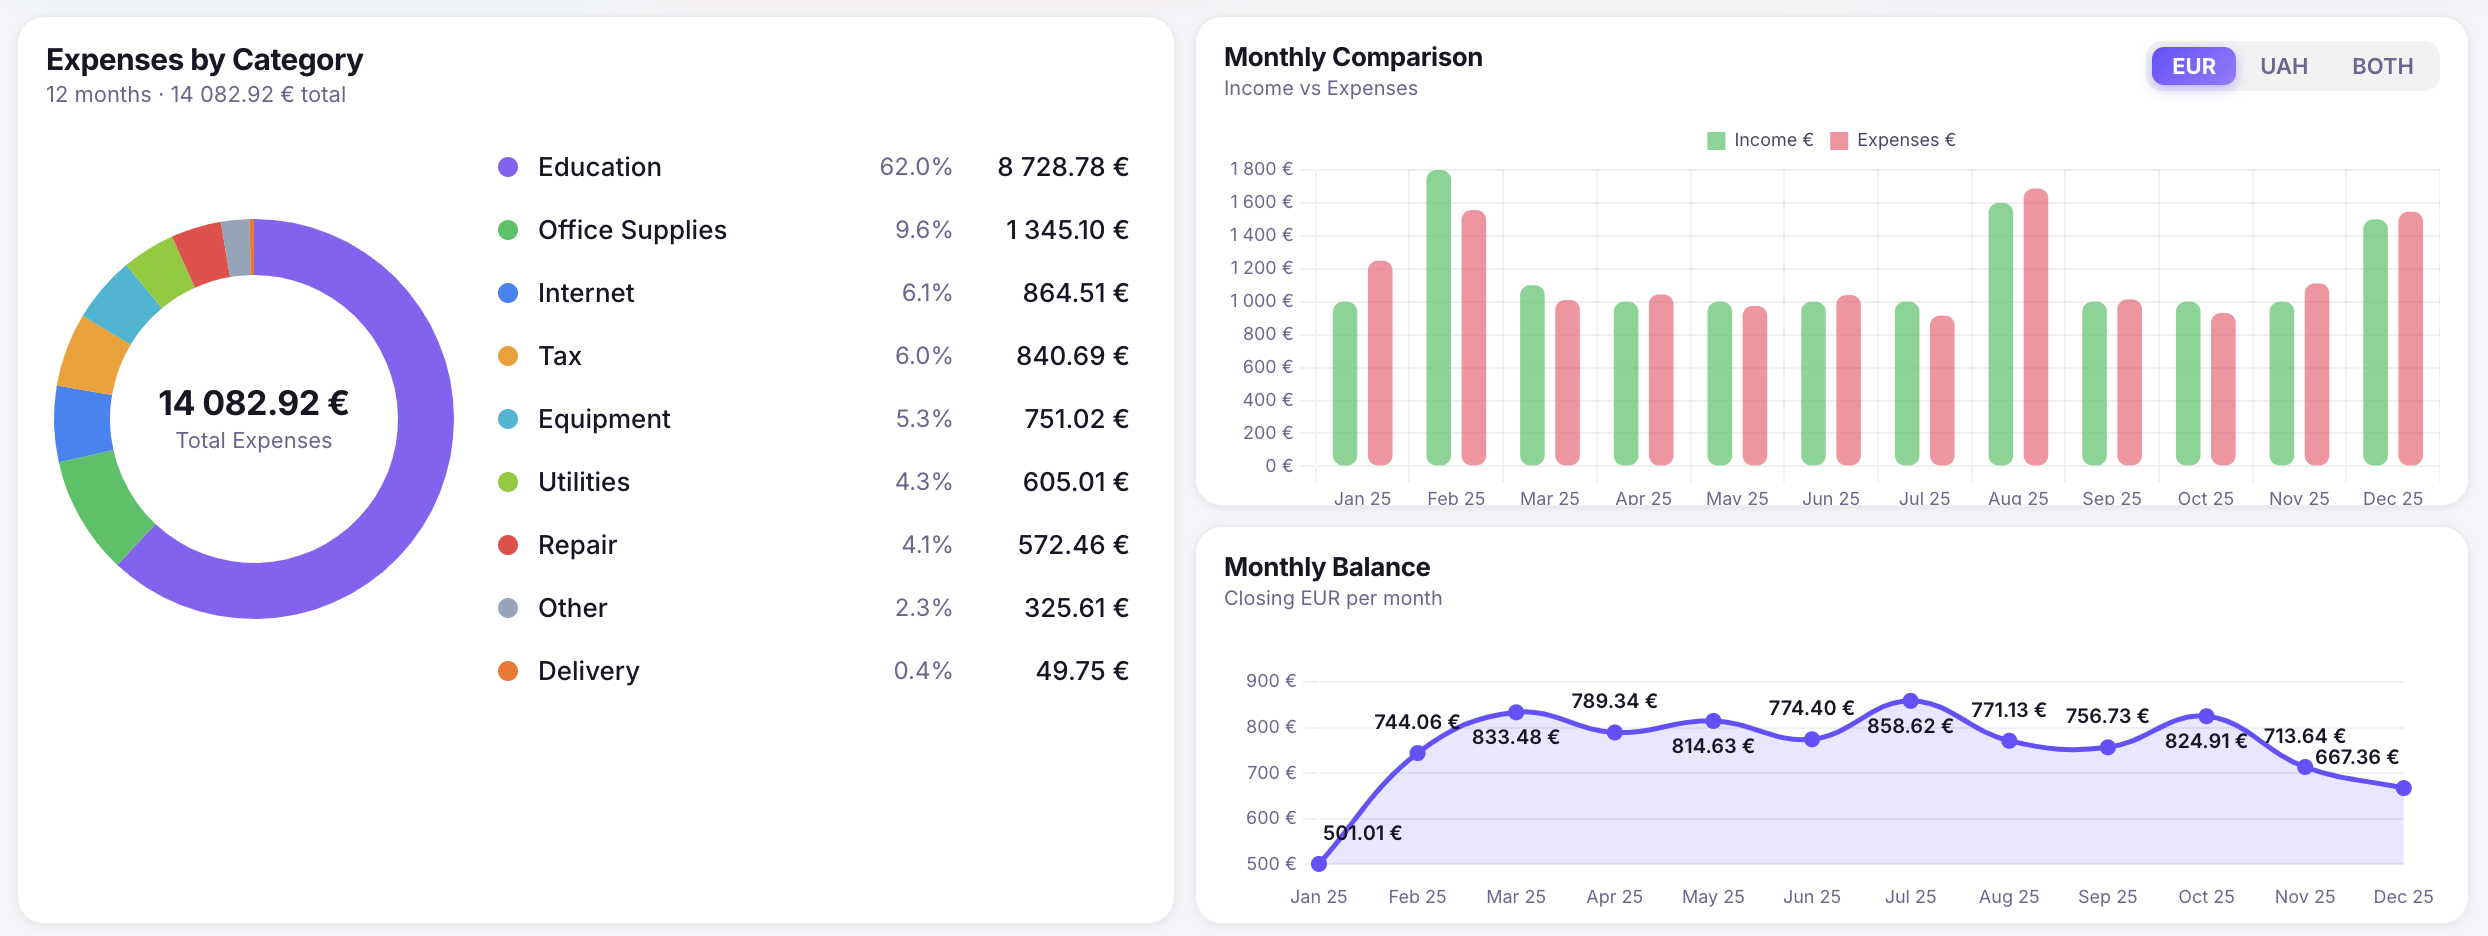This screenshot has width=2488, height=936.
Task: Click the Jan 25 red expenses bar
Action: (1380, 363)
